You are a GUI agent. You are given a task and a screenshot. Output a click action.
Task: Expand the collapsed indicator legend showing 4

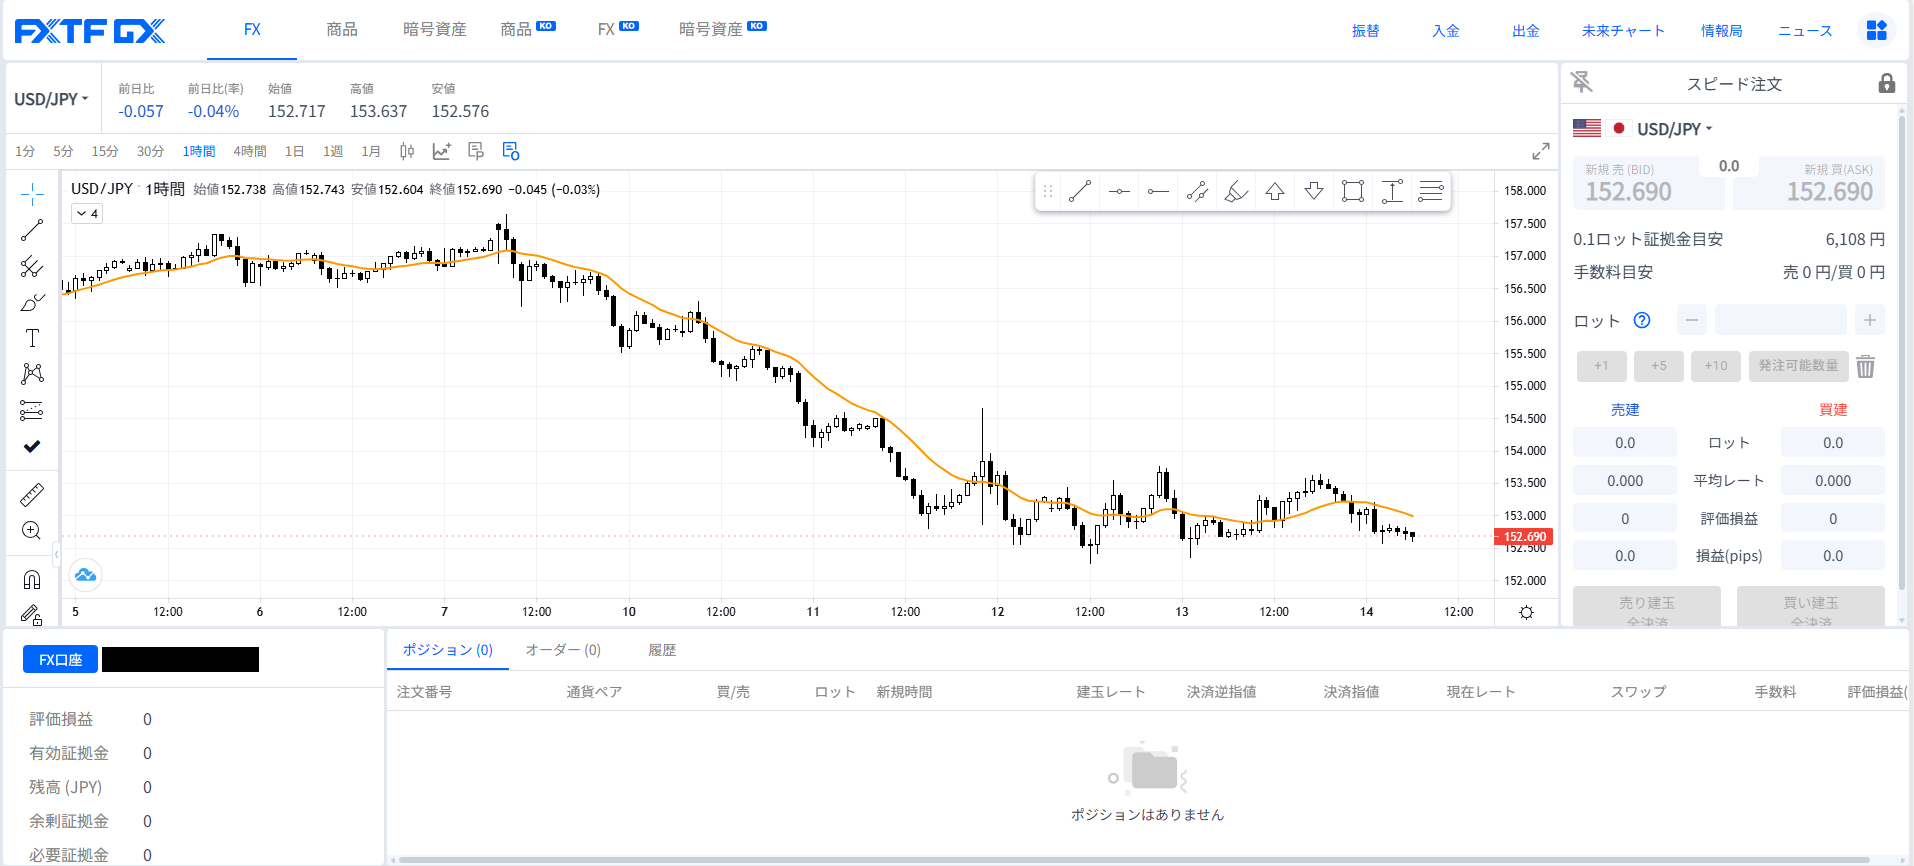pos(87,213)
